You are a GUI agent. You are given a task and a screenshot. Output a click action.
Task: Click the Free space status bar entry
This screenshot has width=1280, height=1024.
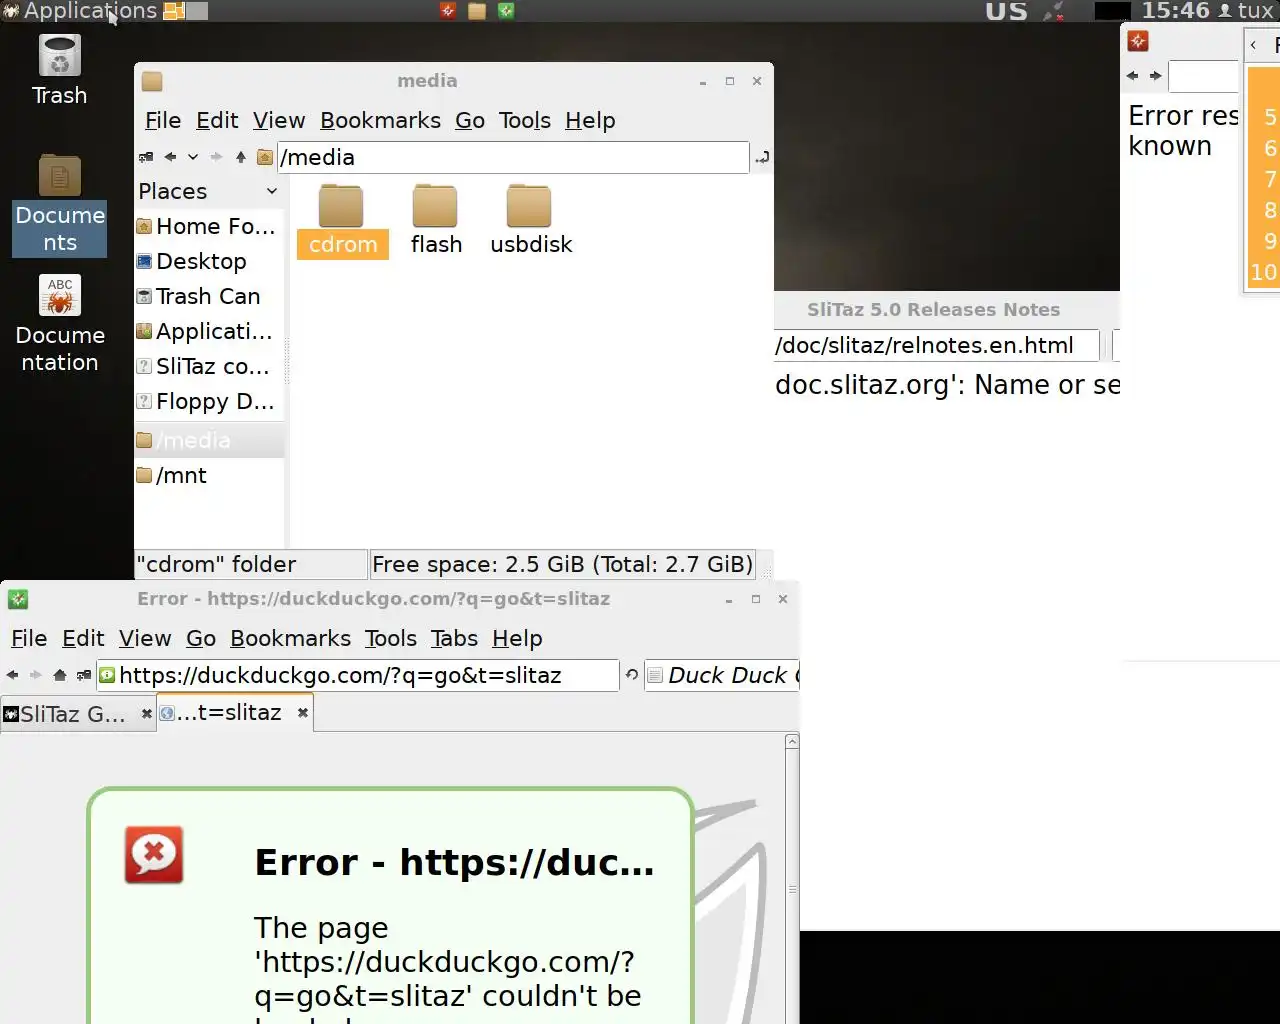562,564
